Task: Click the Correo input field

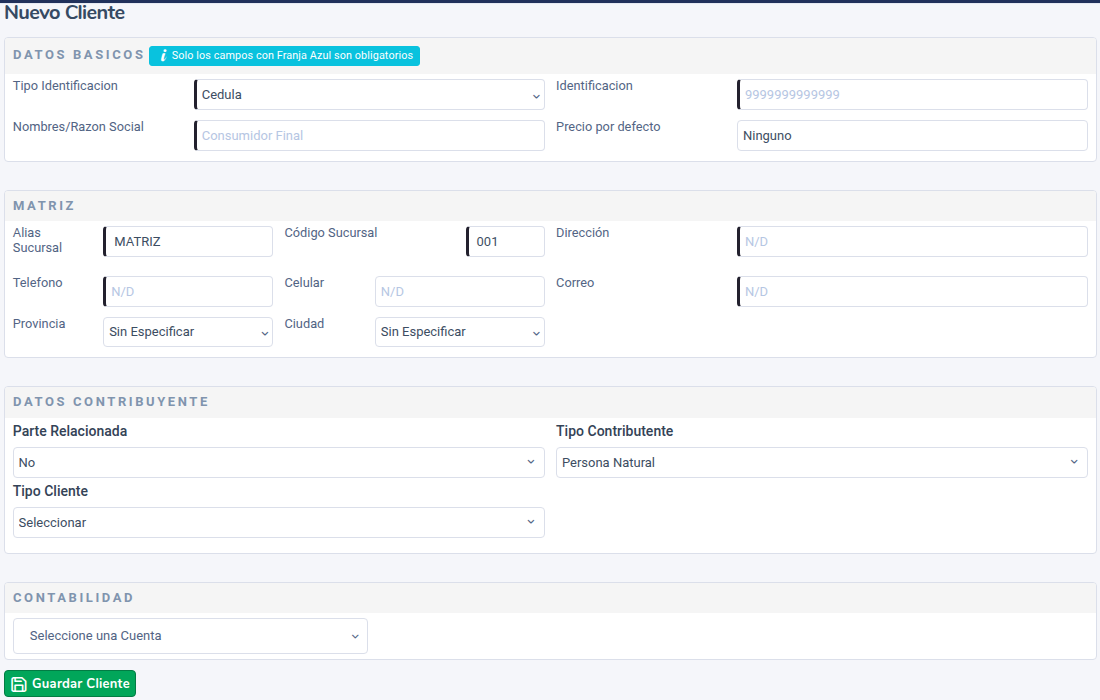Action: (x=912, y=291)
